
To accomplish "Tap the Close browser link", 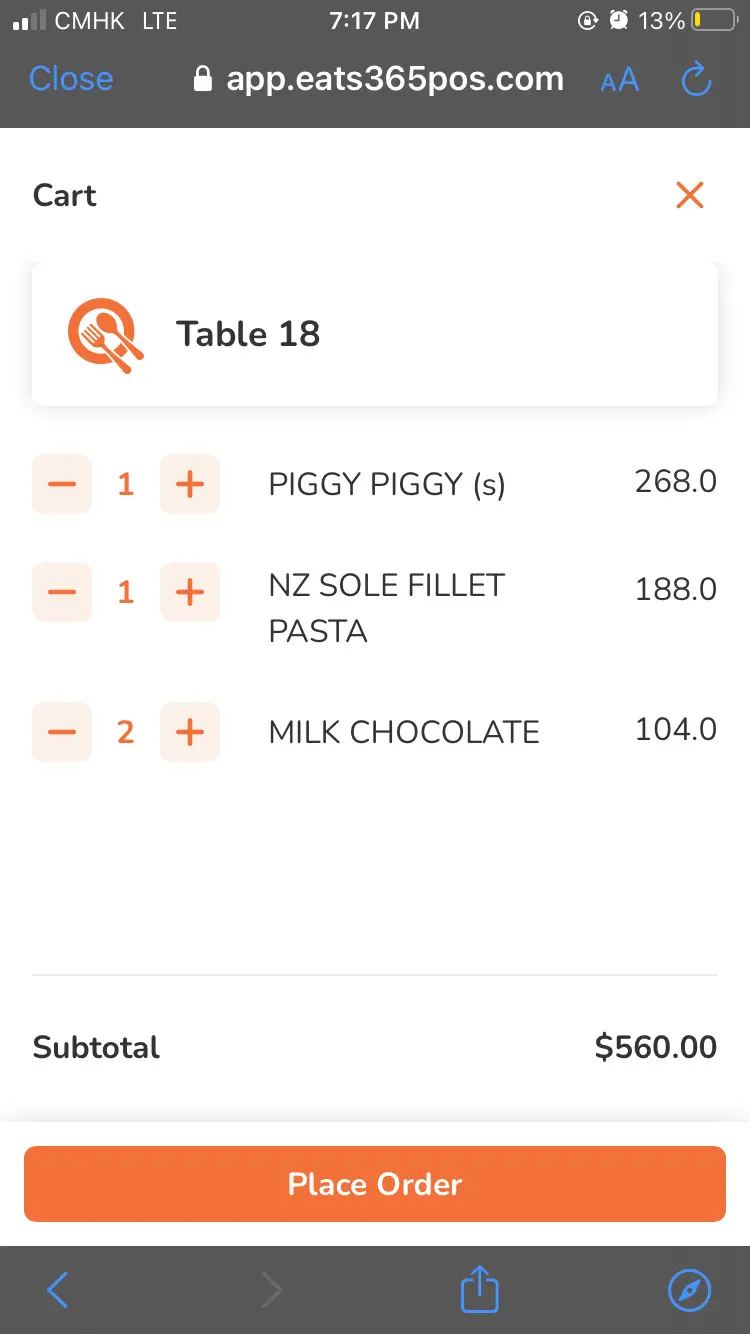I will (x=71, y=79).
